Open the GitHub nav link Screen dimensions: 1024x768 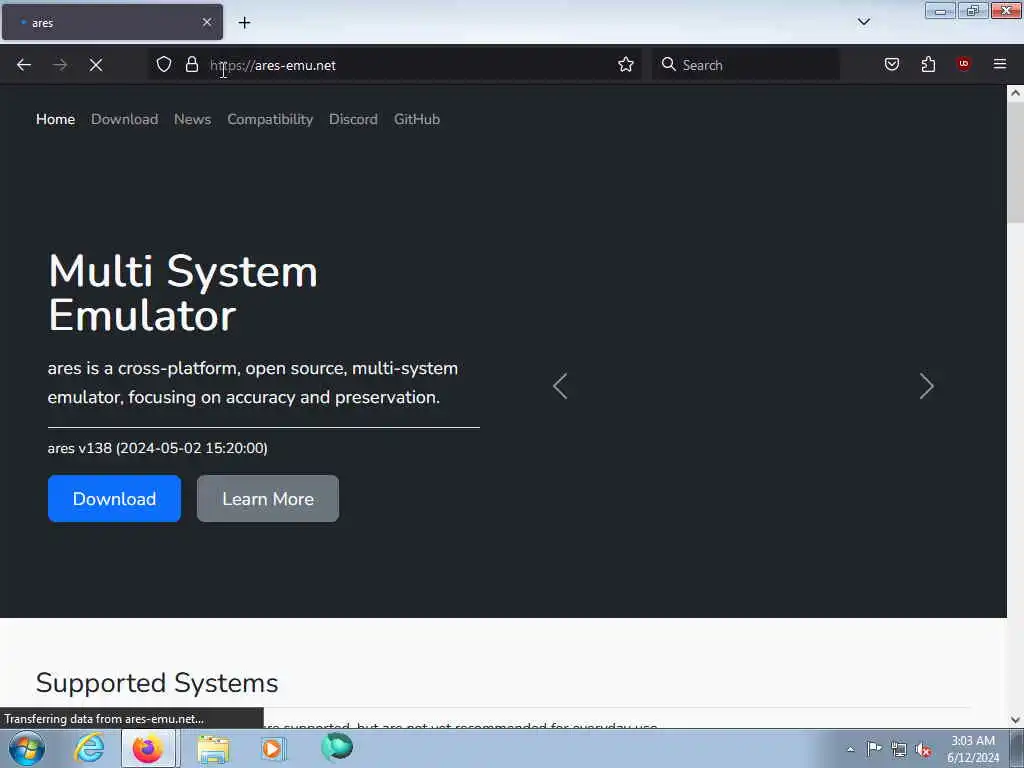[417, 120]
